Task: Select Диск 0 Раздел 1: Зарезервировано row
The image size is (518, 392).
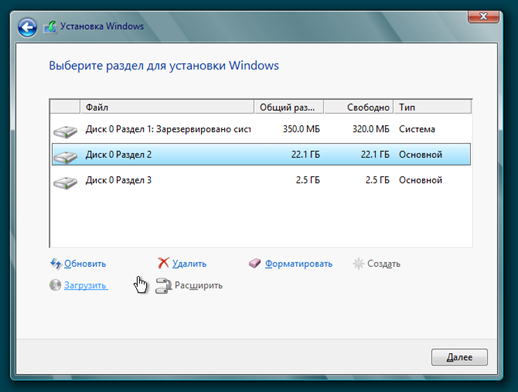Action: [261, 129]
